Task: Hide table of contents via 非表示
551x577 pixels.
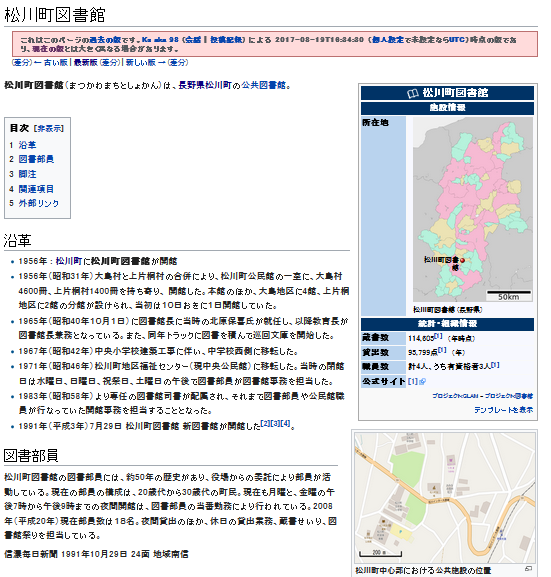Action: [x=49, y=128]
